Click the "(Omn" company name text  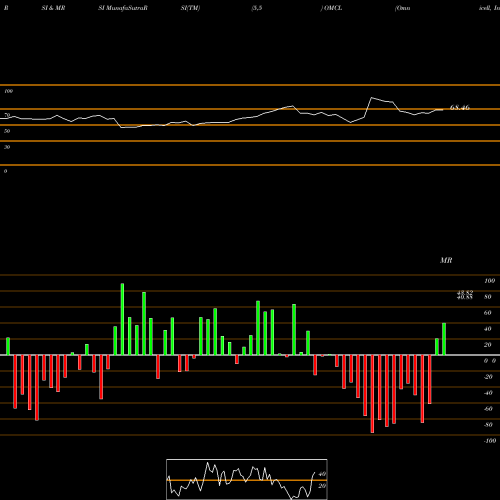click(x=402, y=8)
